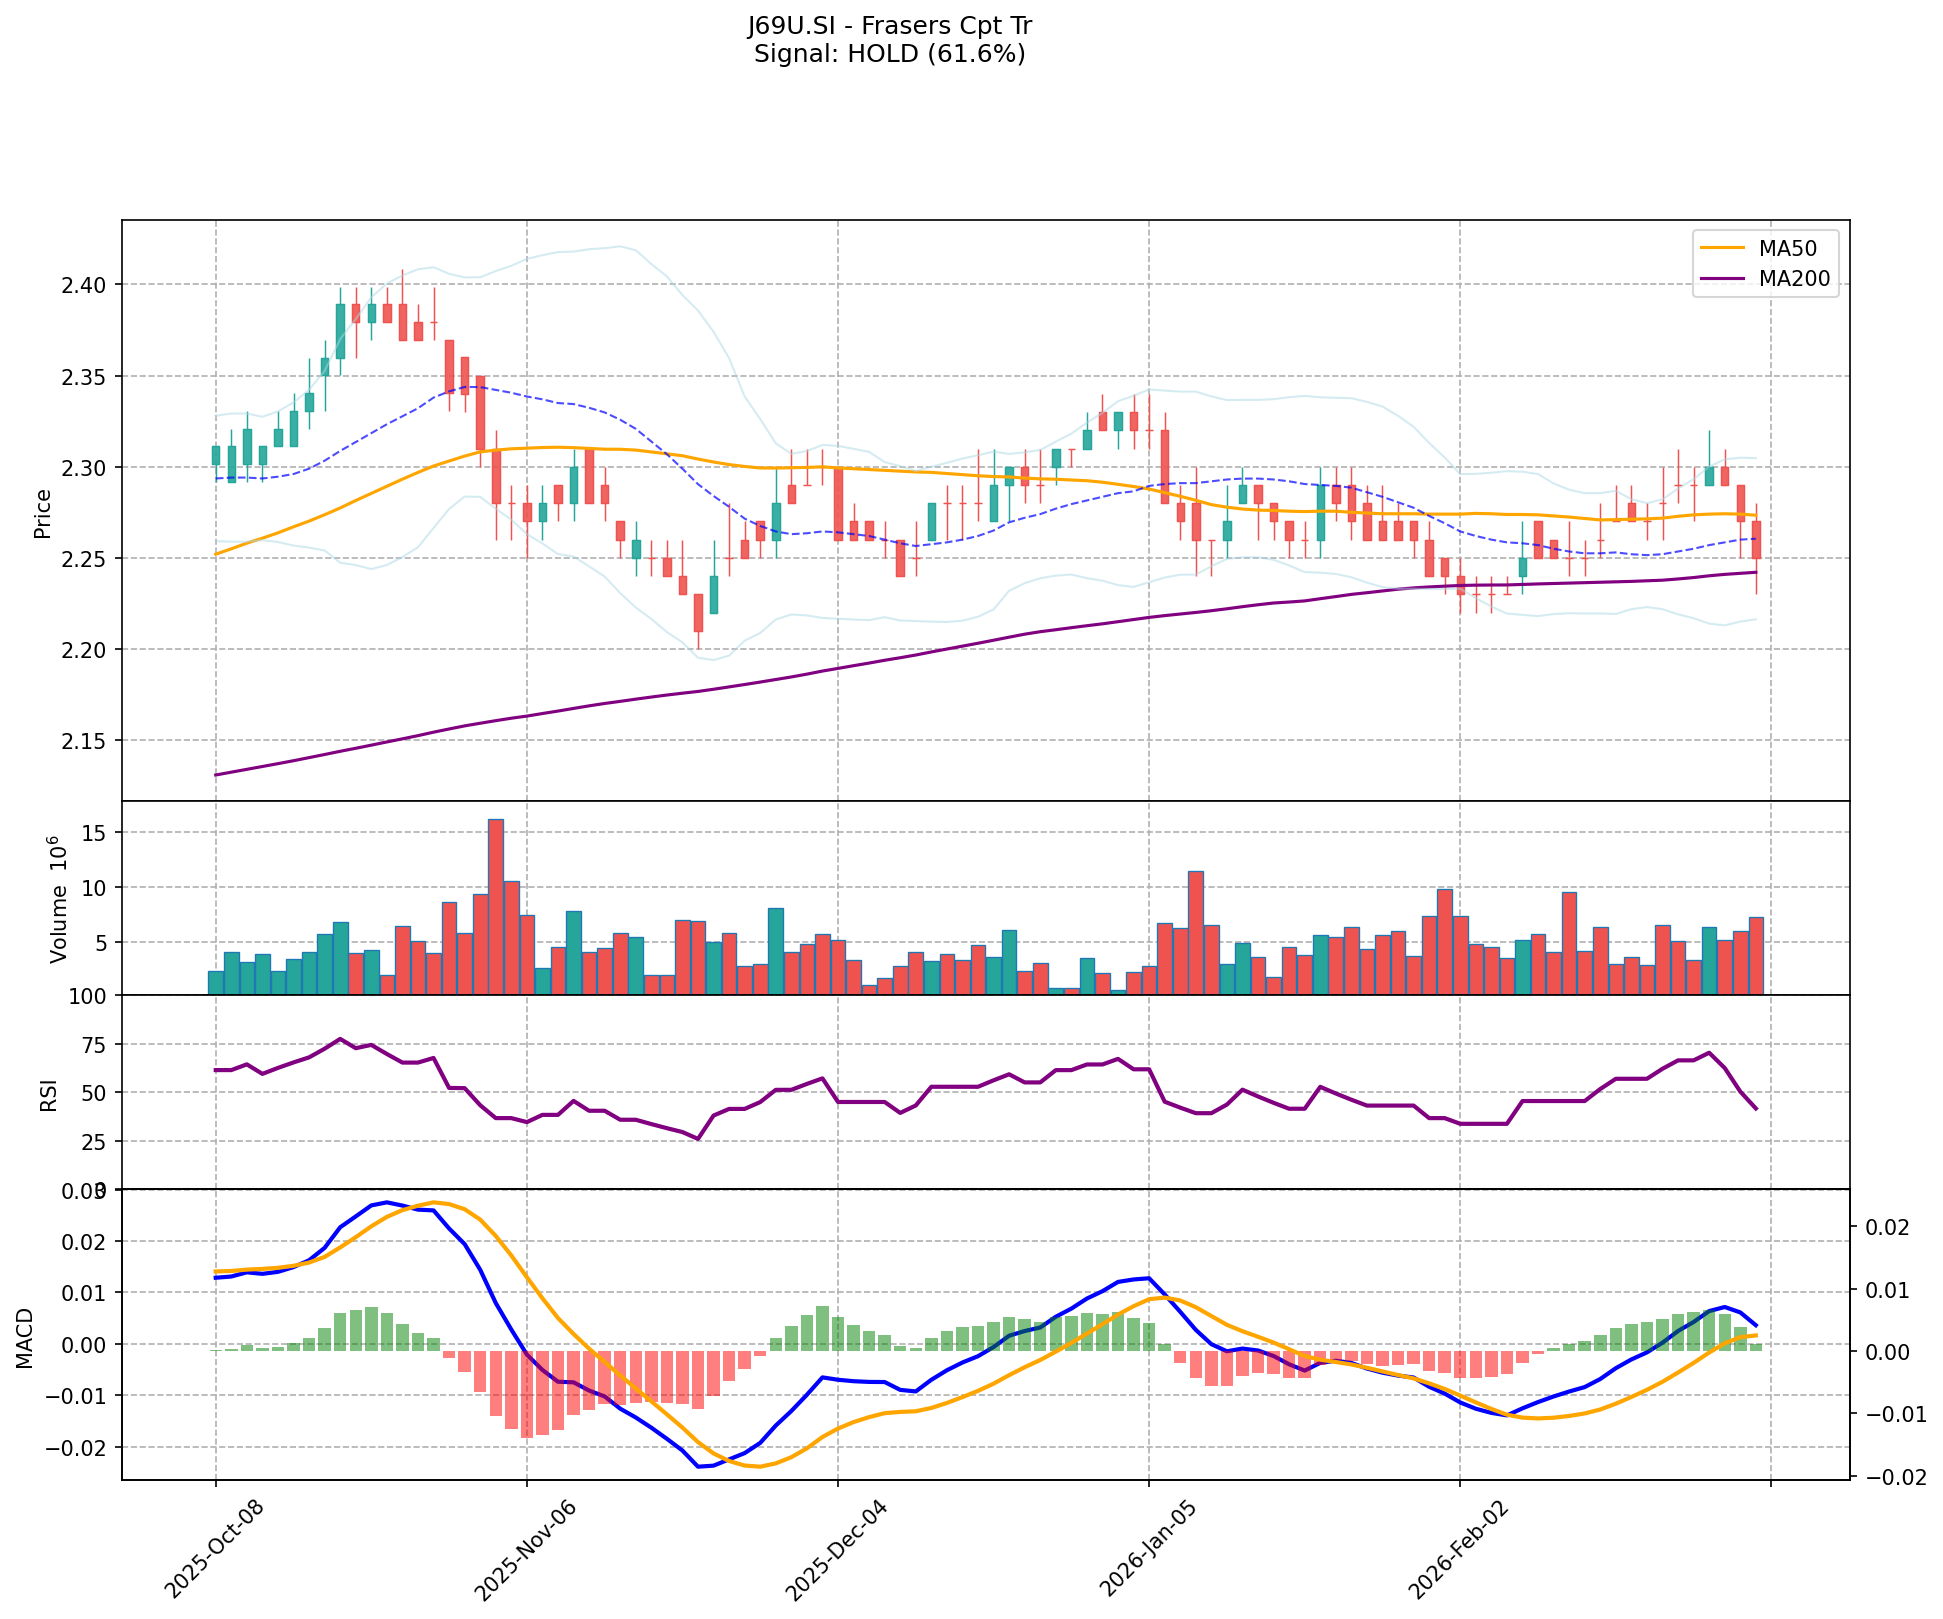
Task: Click the purple MA200 legend line swatch
Action: click(x=1721, y=279)
